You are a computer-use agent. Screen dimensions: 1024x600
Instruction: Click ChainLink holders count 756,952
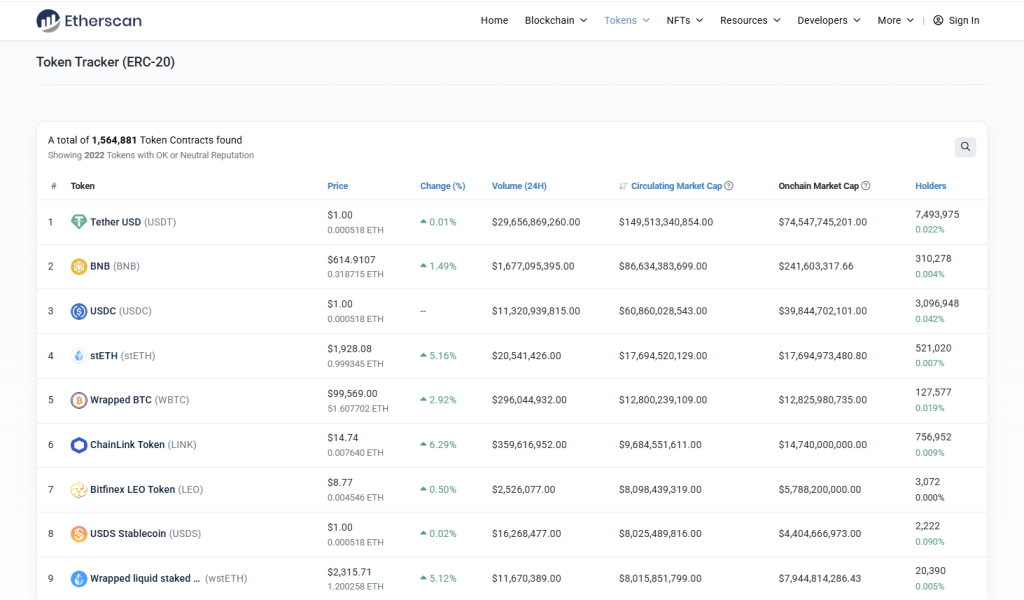tap(933, 437)
